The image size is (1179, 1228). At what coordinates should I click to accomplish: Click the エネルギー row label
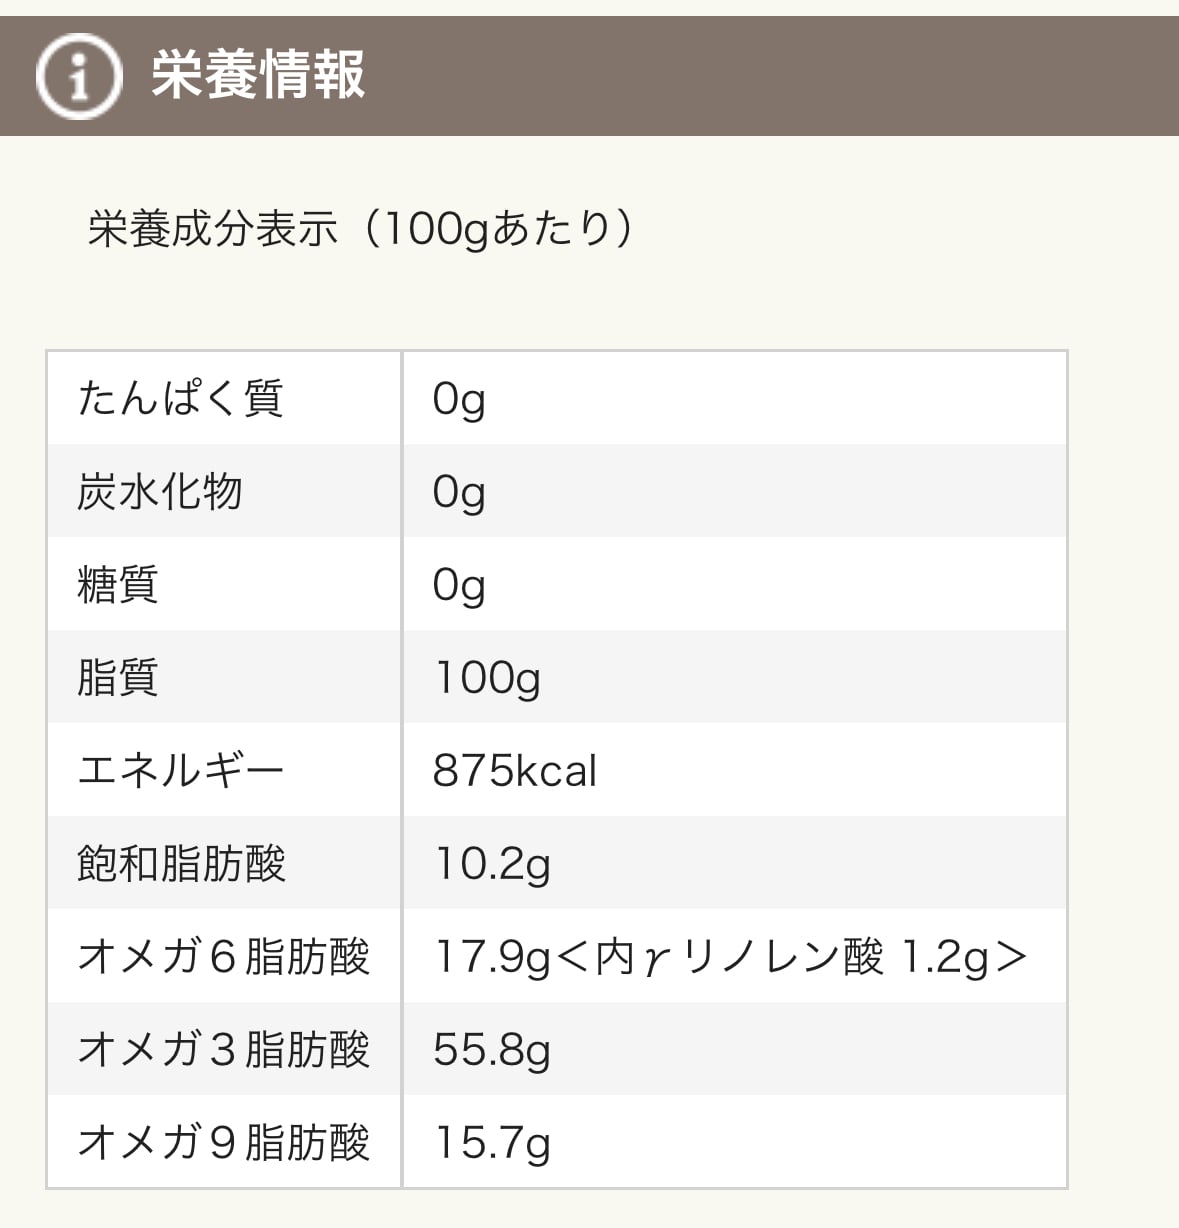181,770
